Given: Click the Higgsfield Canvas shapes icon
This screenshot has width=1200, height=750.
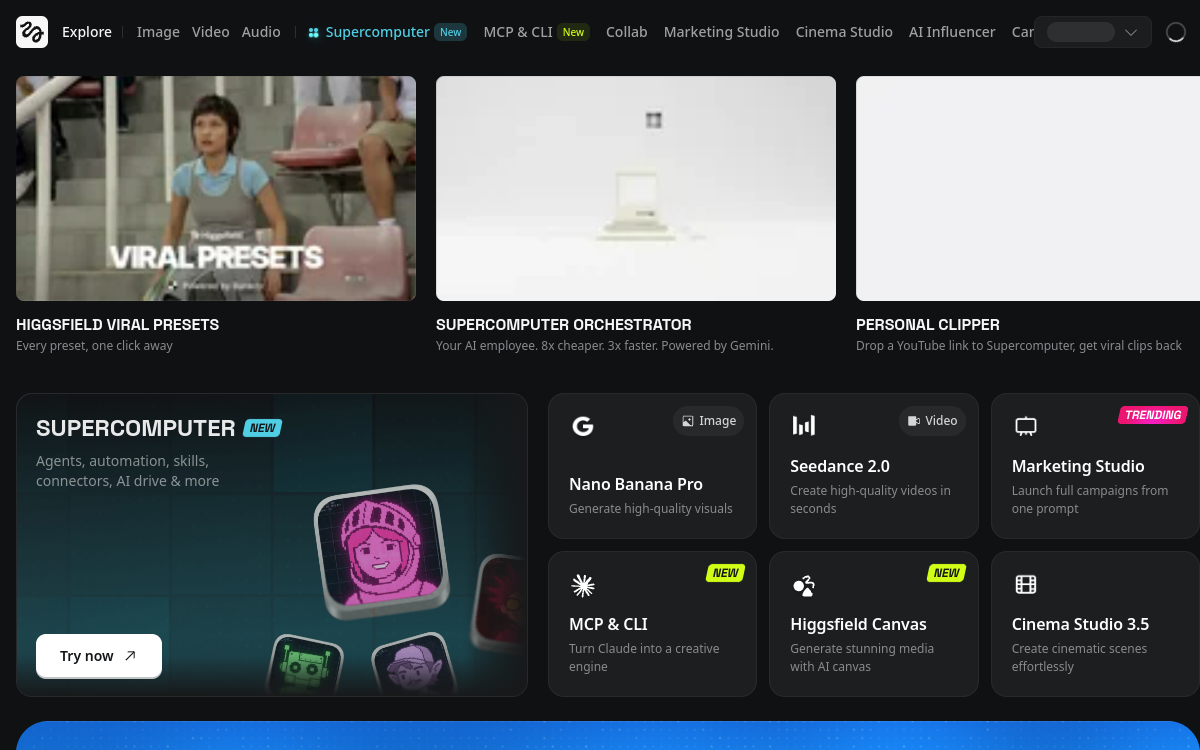Looking at the screenshot, I should coord(804,586).
